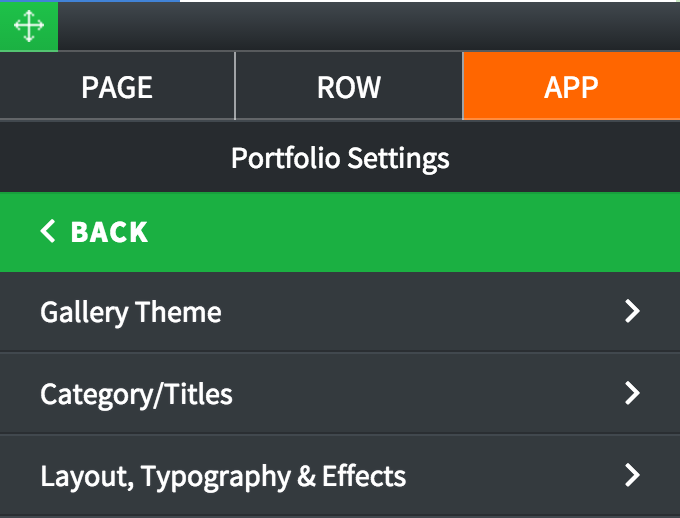Click the Category/Titles label text
The image size is (680, 518).
tap(136, 394)
